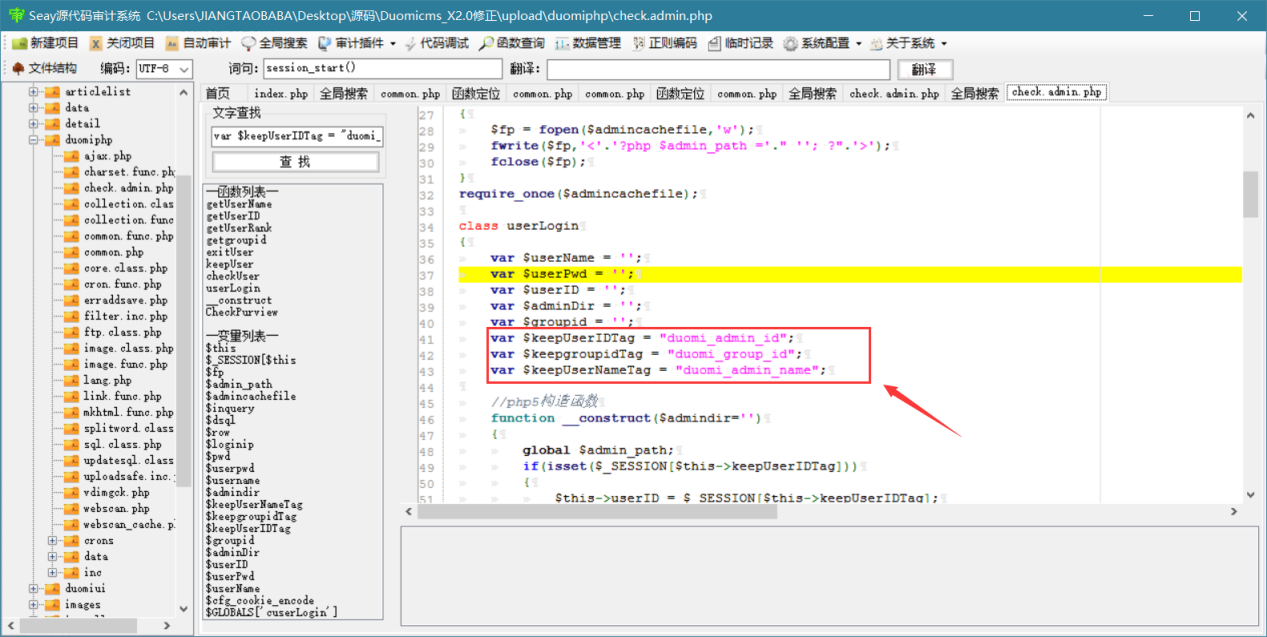Open the 审计插件 dropdown menu
The image size is (1267, 637).
click(x=357, y=43)
